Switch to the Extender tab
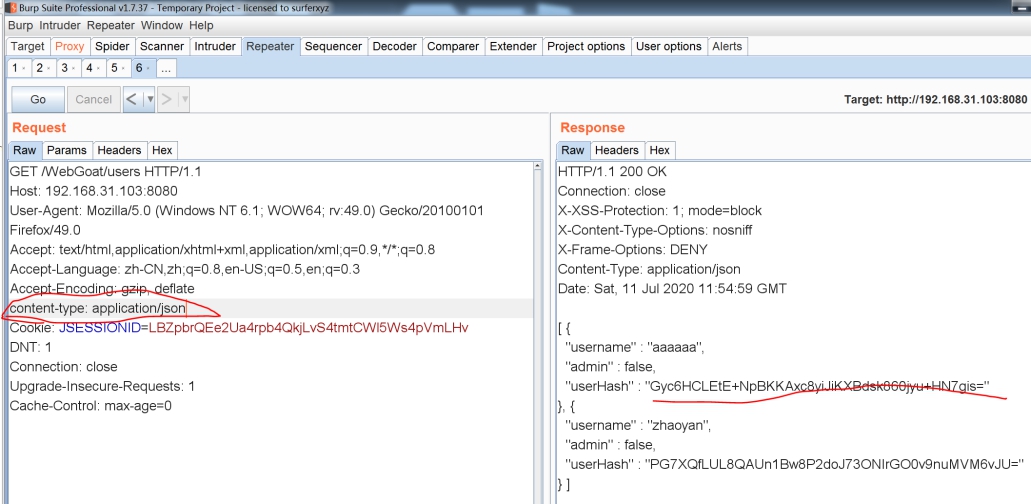This screenshot has width=1031, height=504. (x=513, y=47)
